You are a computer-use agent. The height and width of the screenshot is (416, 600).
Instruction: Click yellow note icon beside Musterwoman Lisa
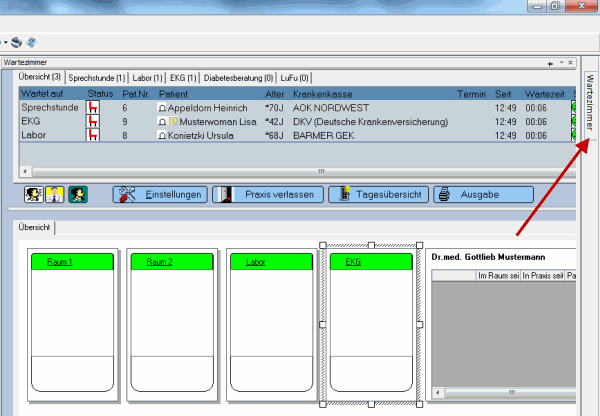[x=172, y=121]
